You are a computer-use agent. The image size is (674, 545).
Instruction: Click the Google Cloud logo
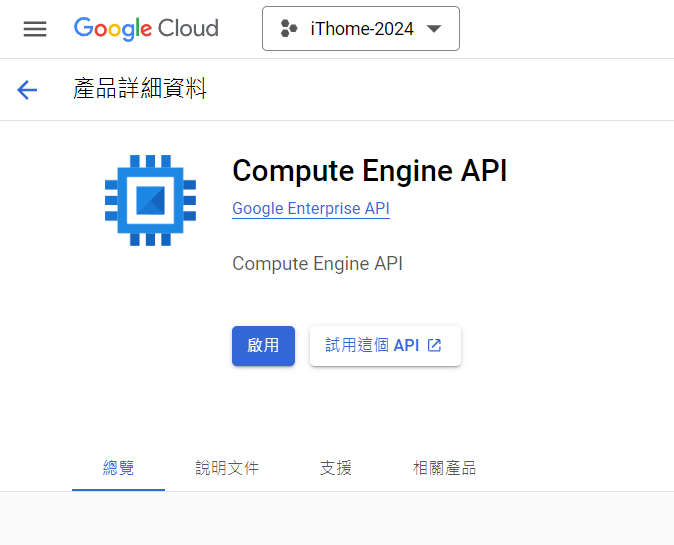[146, 29]
